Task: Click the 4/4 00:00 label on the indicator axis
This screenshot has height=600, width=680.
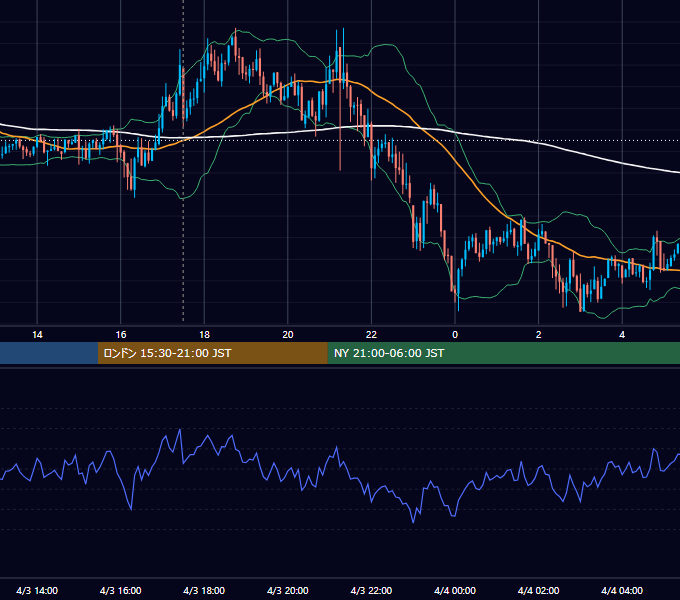Action: (x=455, y=590)
